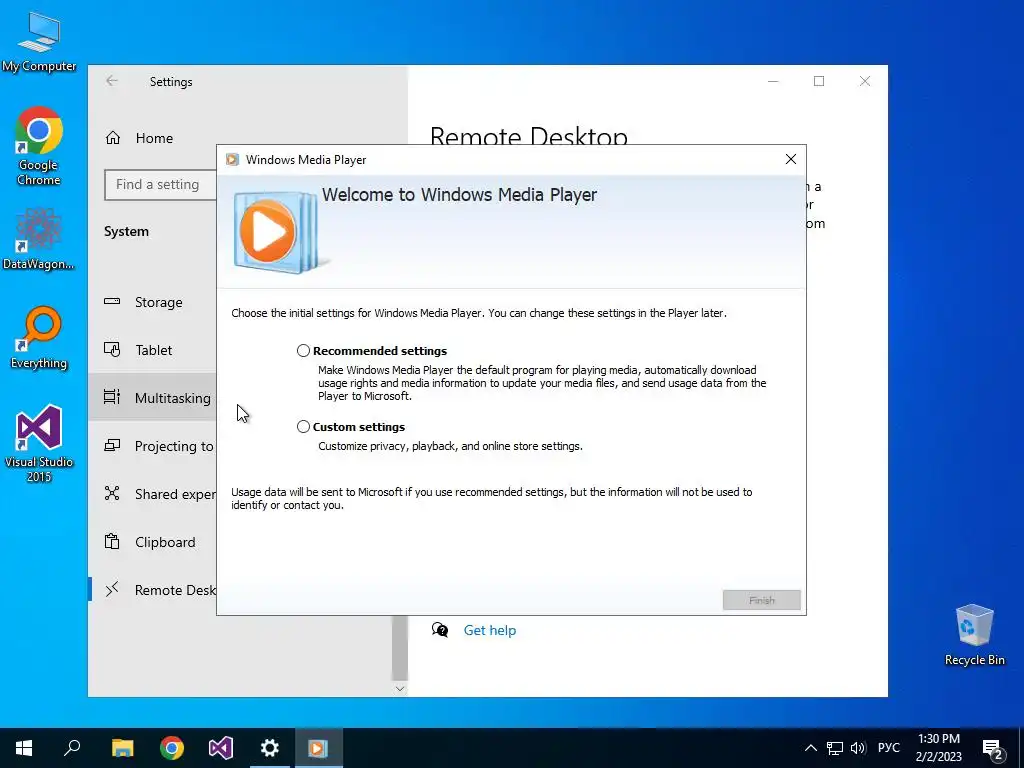
Task: Select the DataWagon desktop shortcut
Action: (39, 238)
